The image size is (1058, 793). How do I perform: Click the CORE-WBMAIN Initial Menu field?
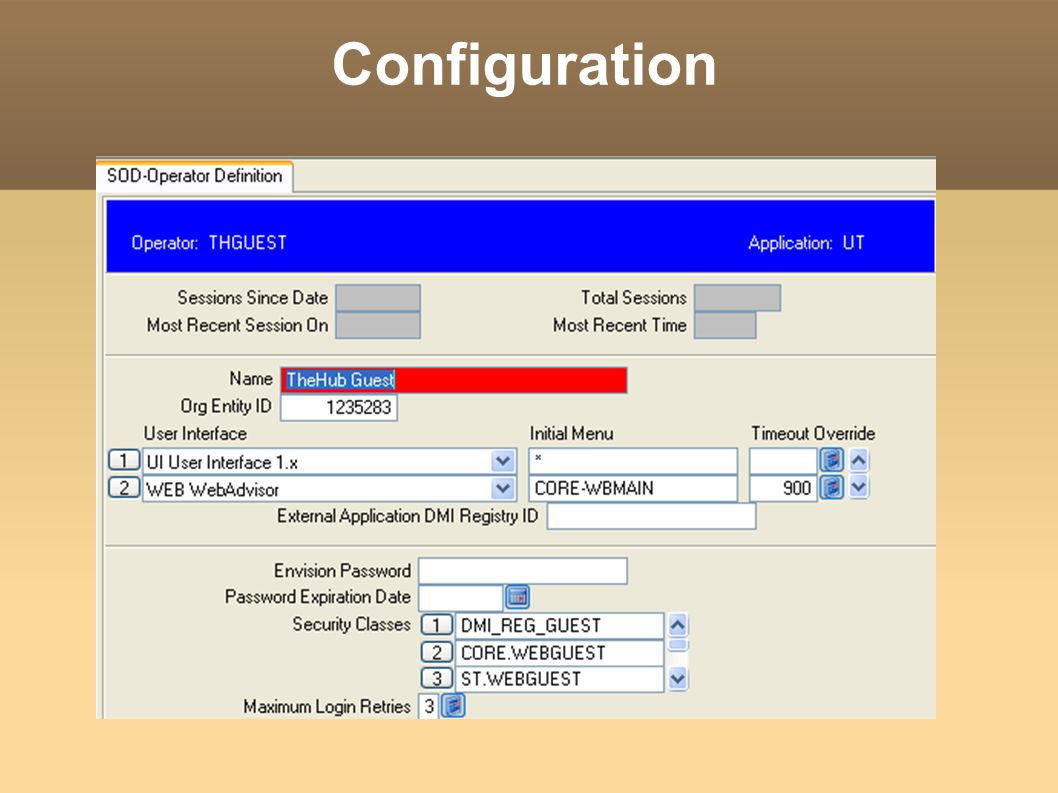pos(633,488)
